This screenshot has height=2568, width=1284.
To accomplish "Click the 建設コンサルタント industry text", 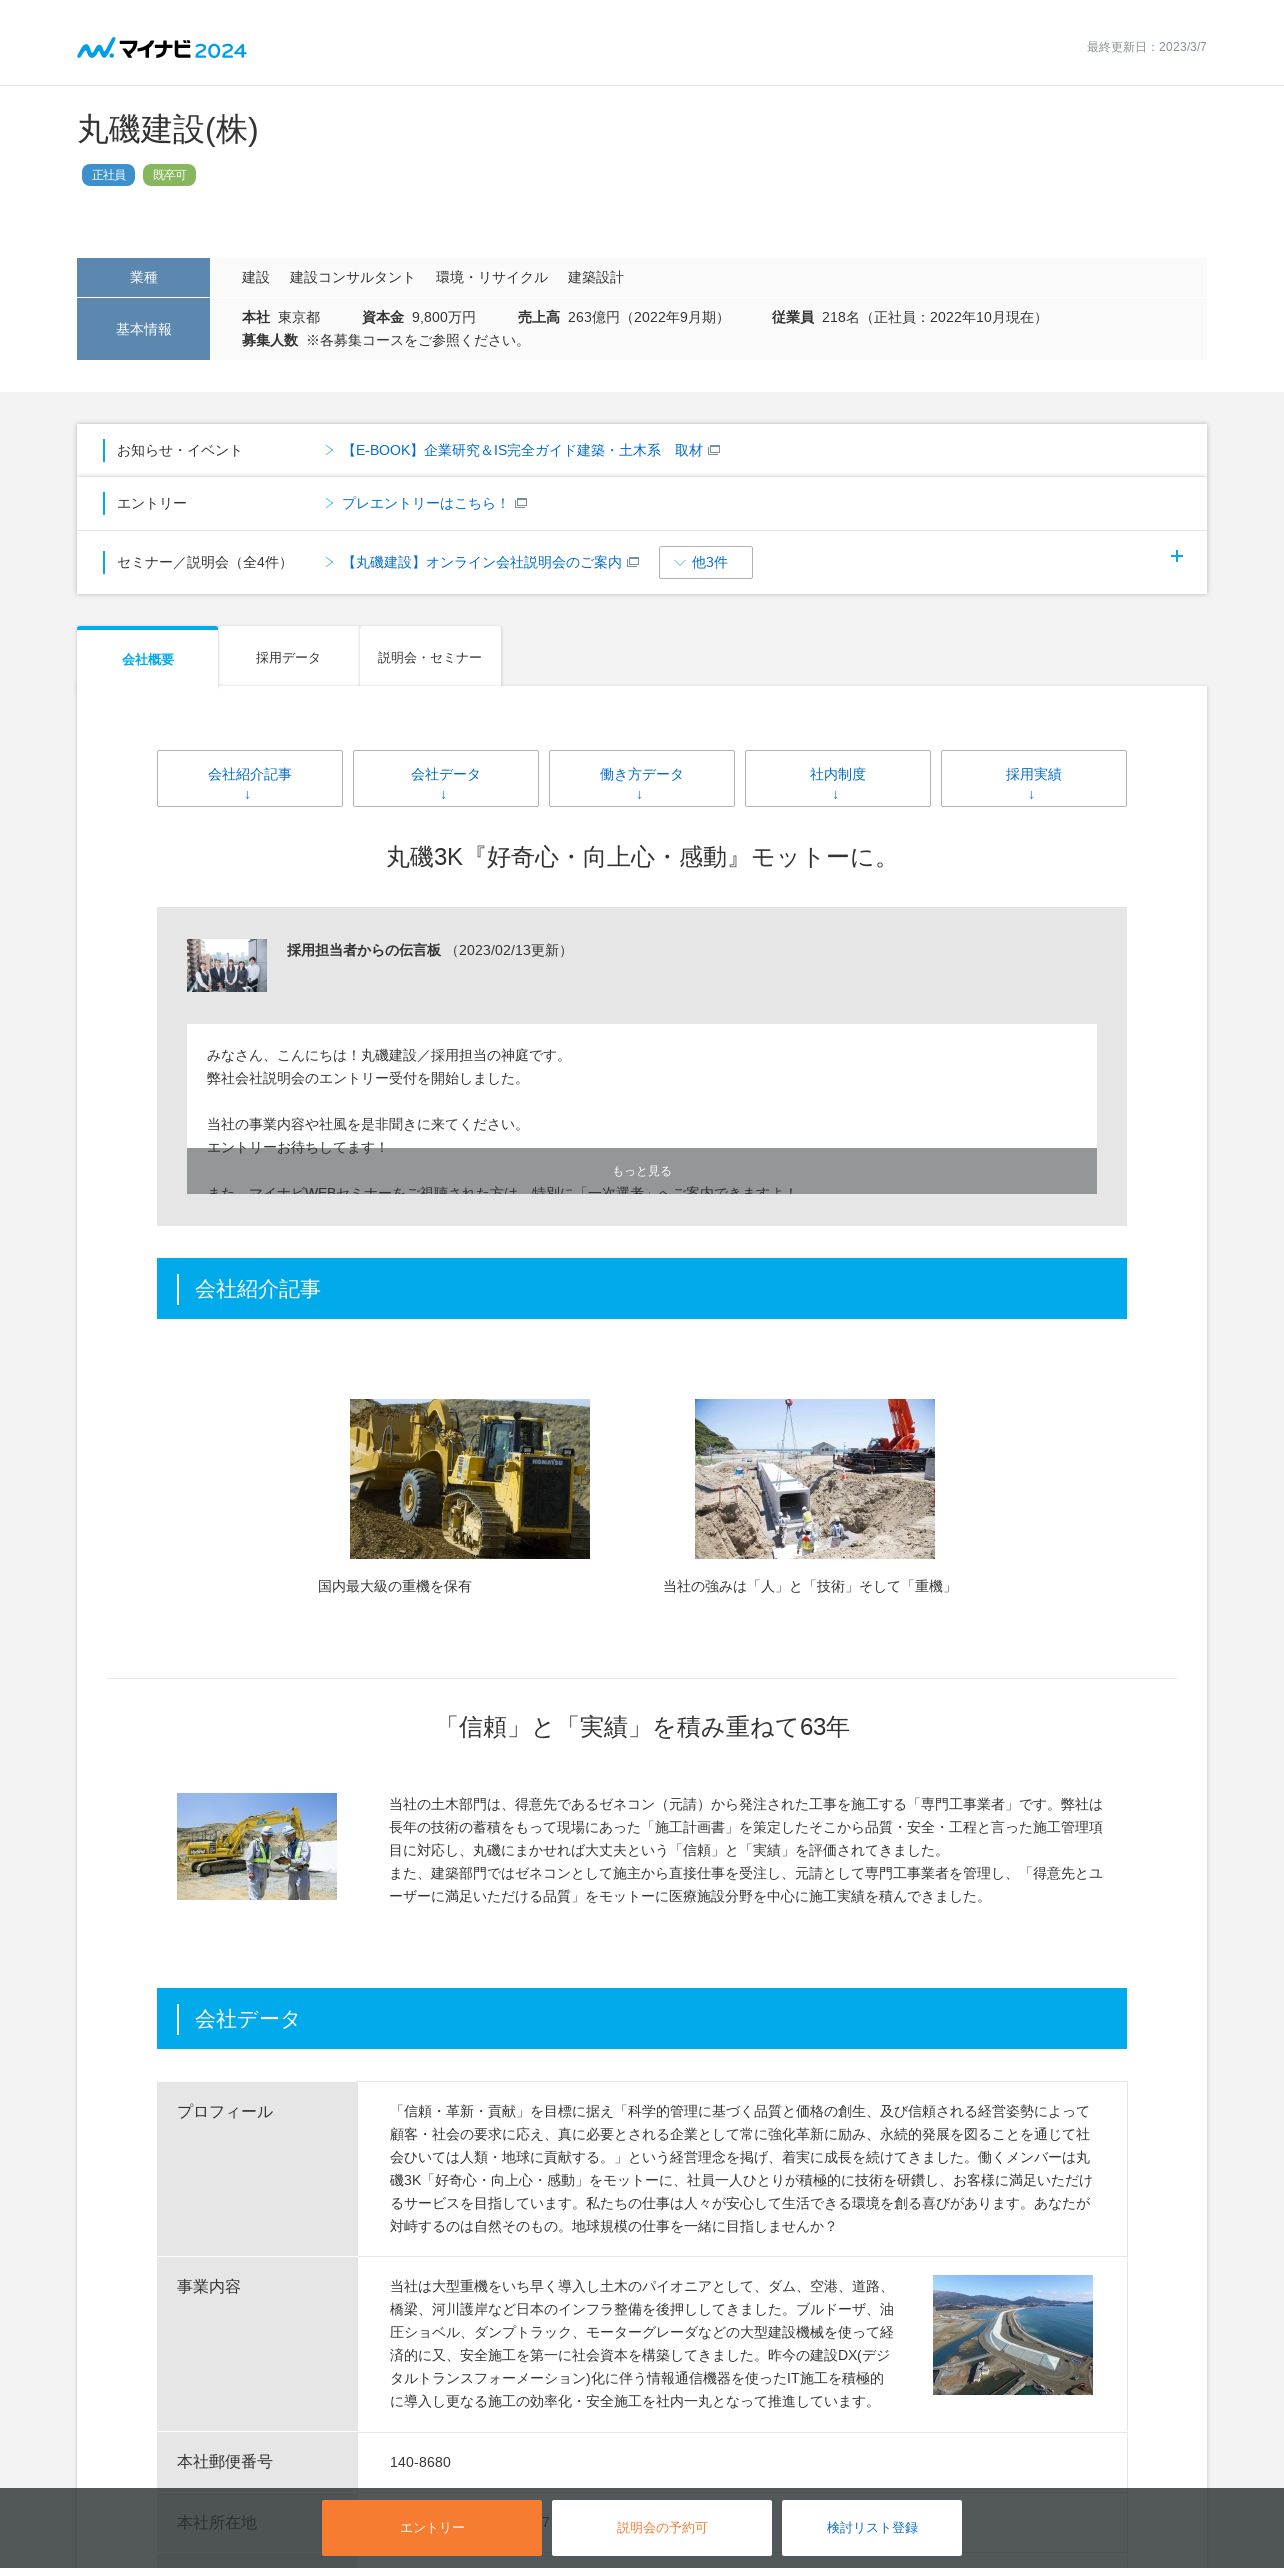I will pos(352,277).
